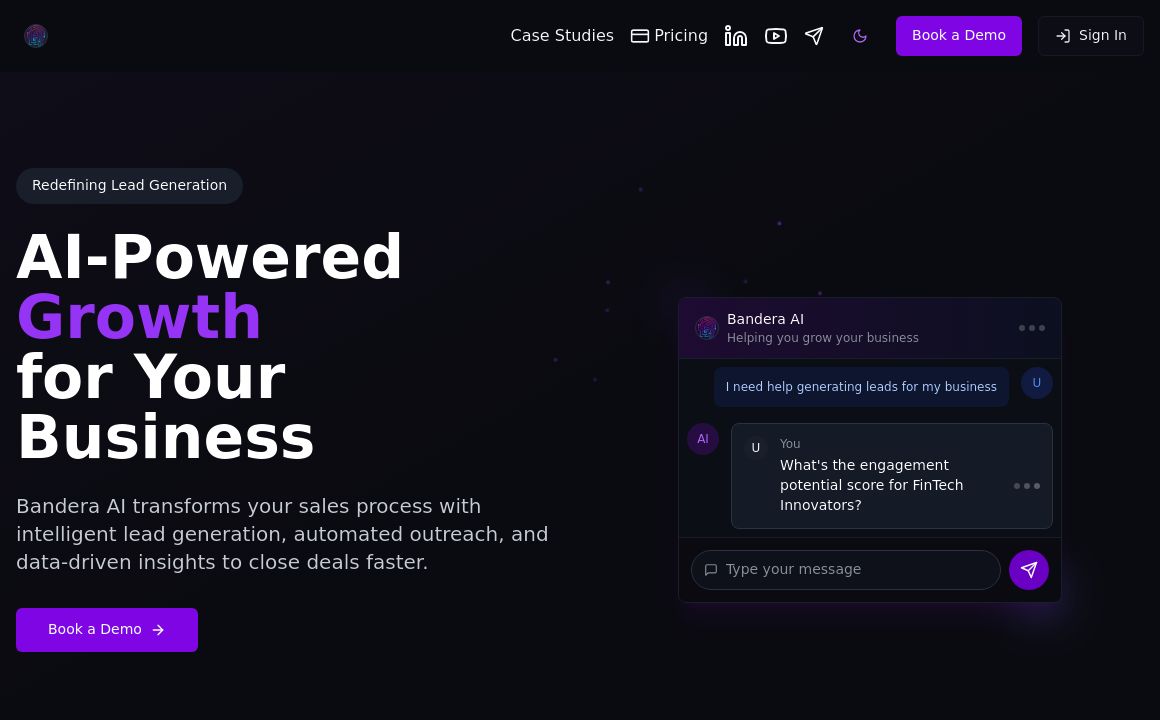
Task: Go to the Pricing page
Action: [x=669, y=36]
